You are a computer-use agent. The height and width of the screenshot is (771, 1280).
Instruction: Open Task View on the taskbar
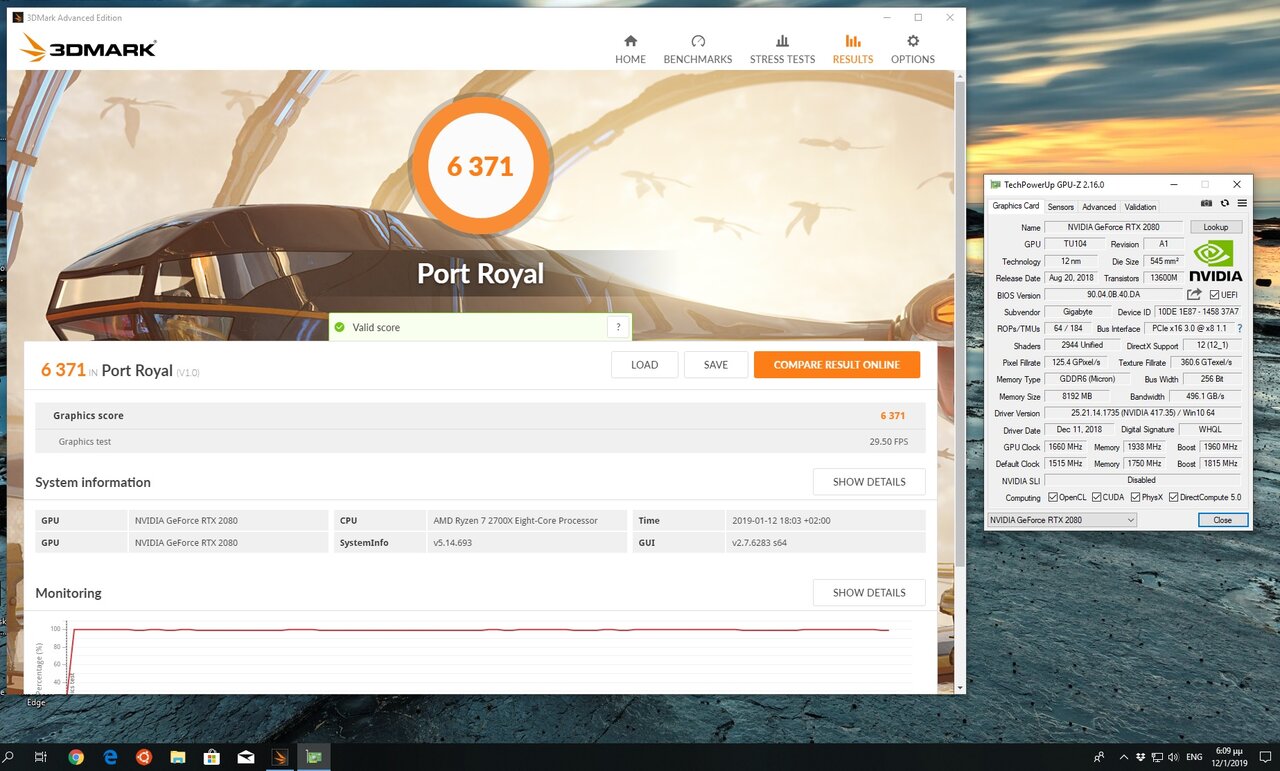[41, 757]
